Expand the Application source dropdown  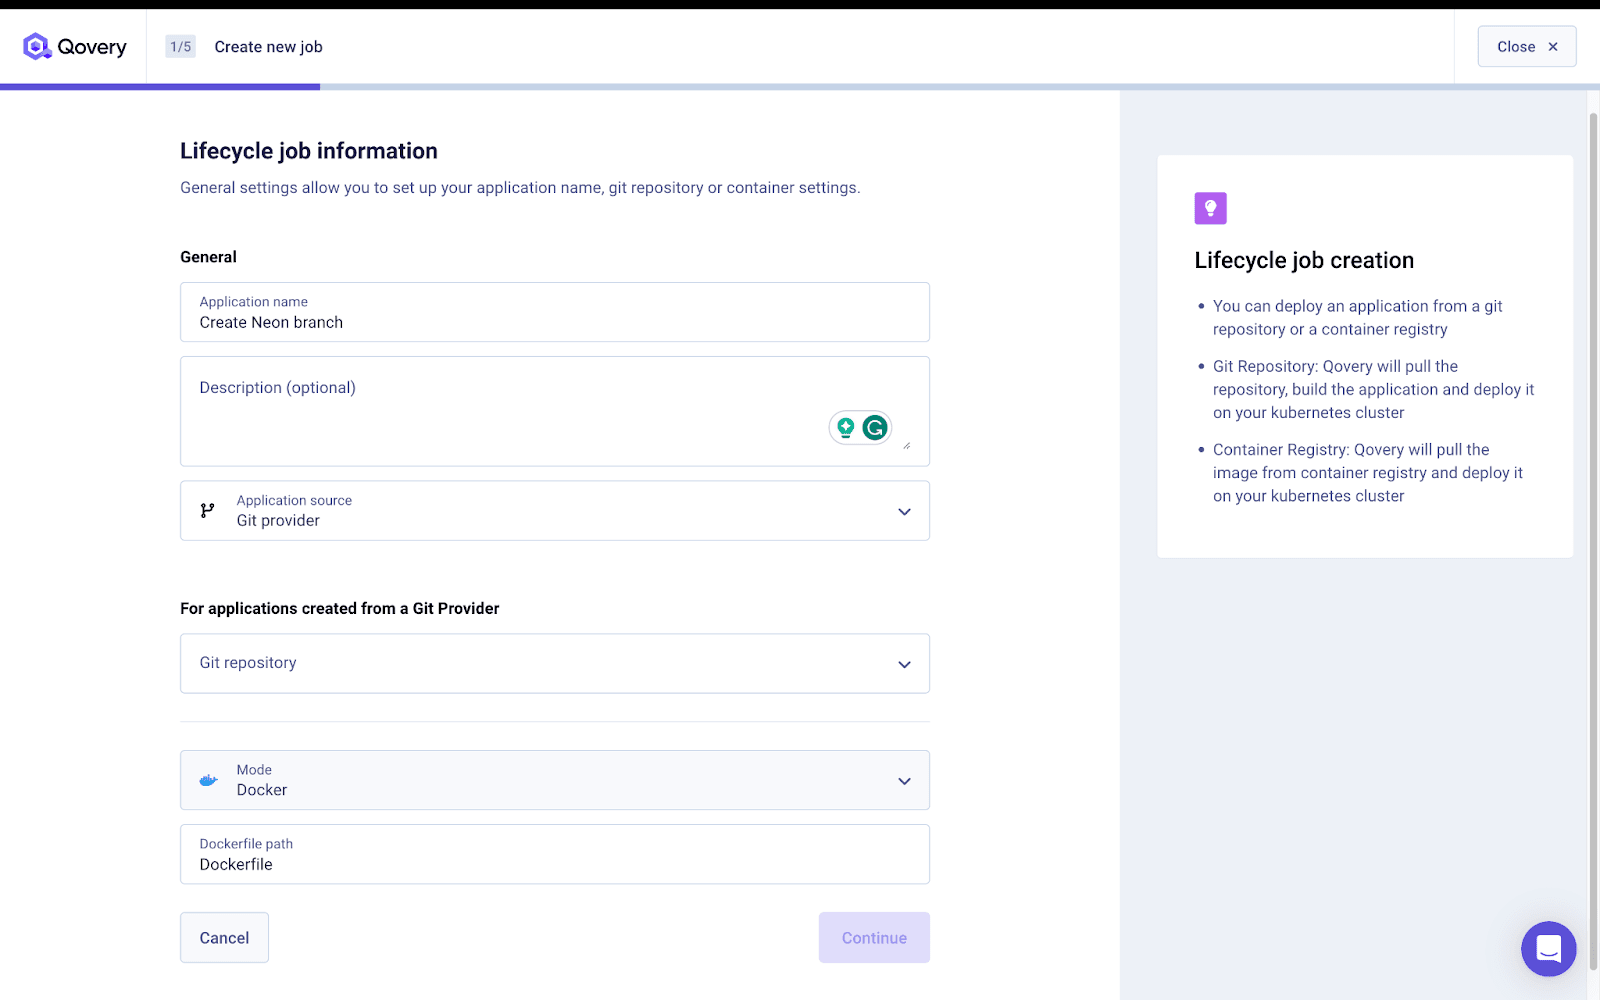coord(904,511)
